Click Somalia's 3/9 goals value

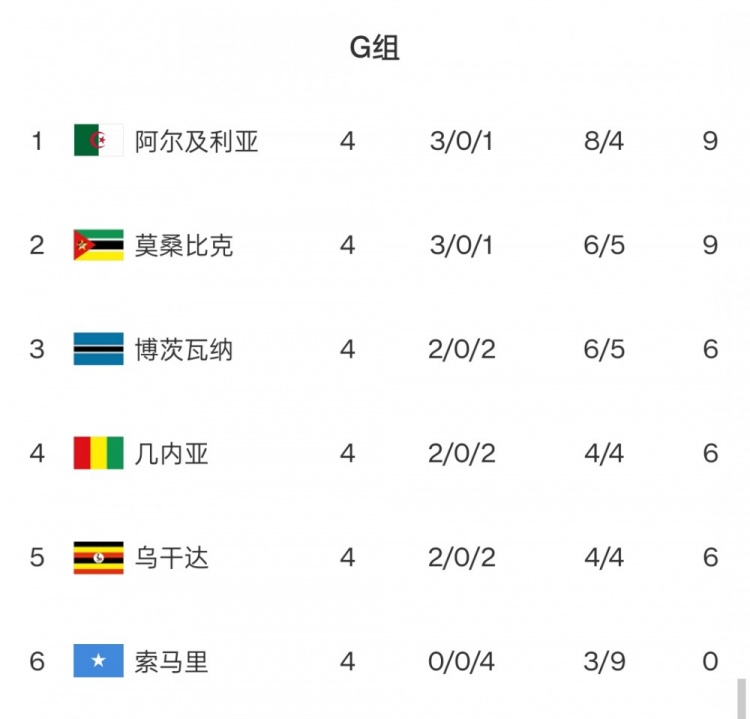coord(603,661)
